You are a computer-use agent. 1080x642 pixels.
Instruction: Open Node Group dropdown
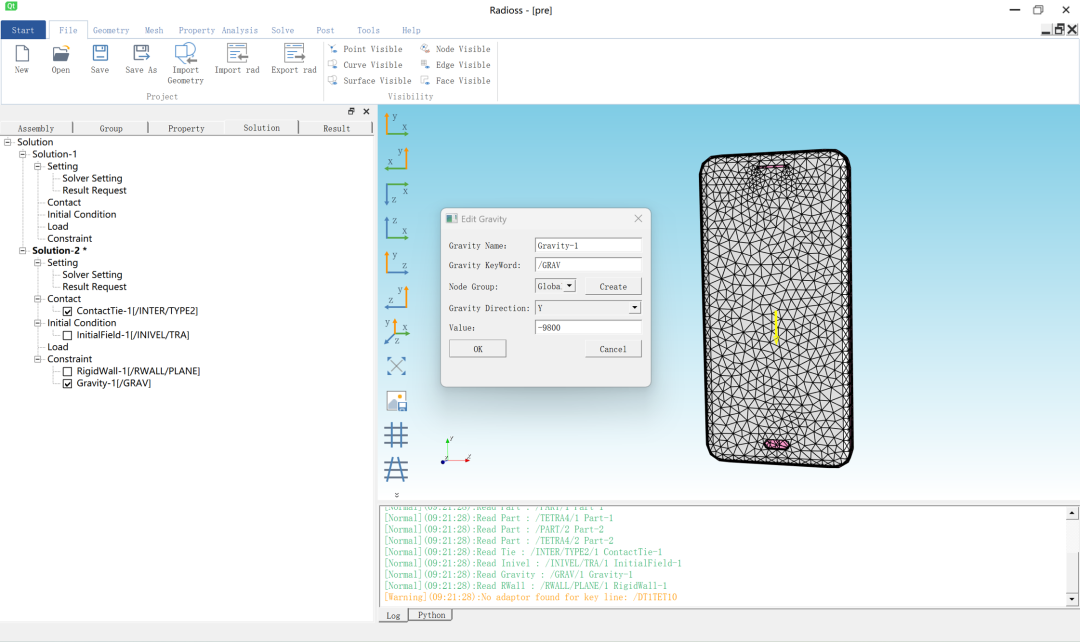click(x=569, y=286)
